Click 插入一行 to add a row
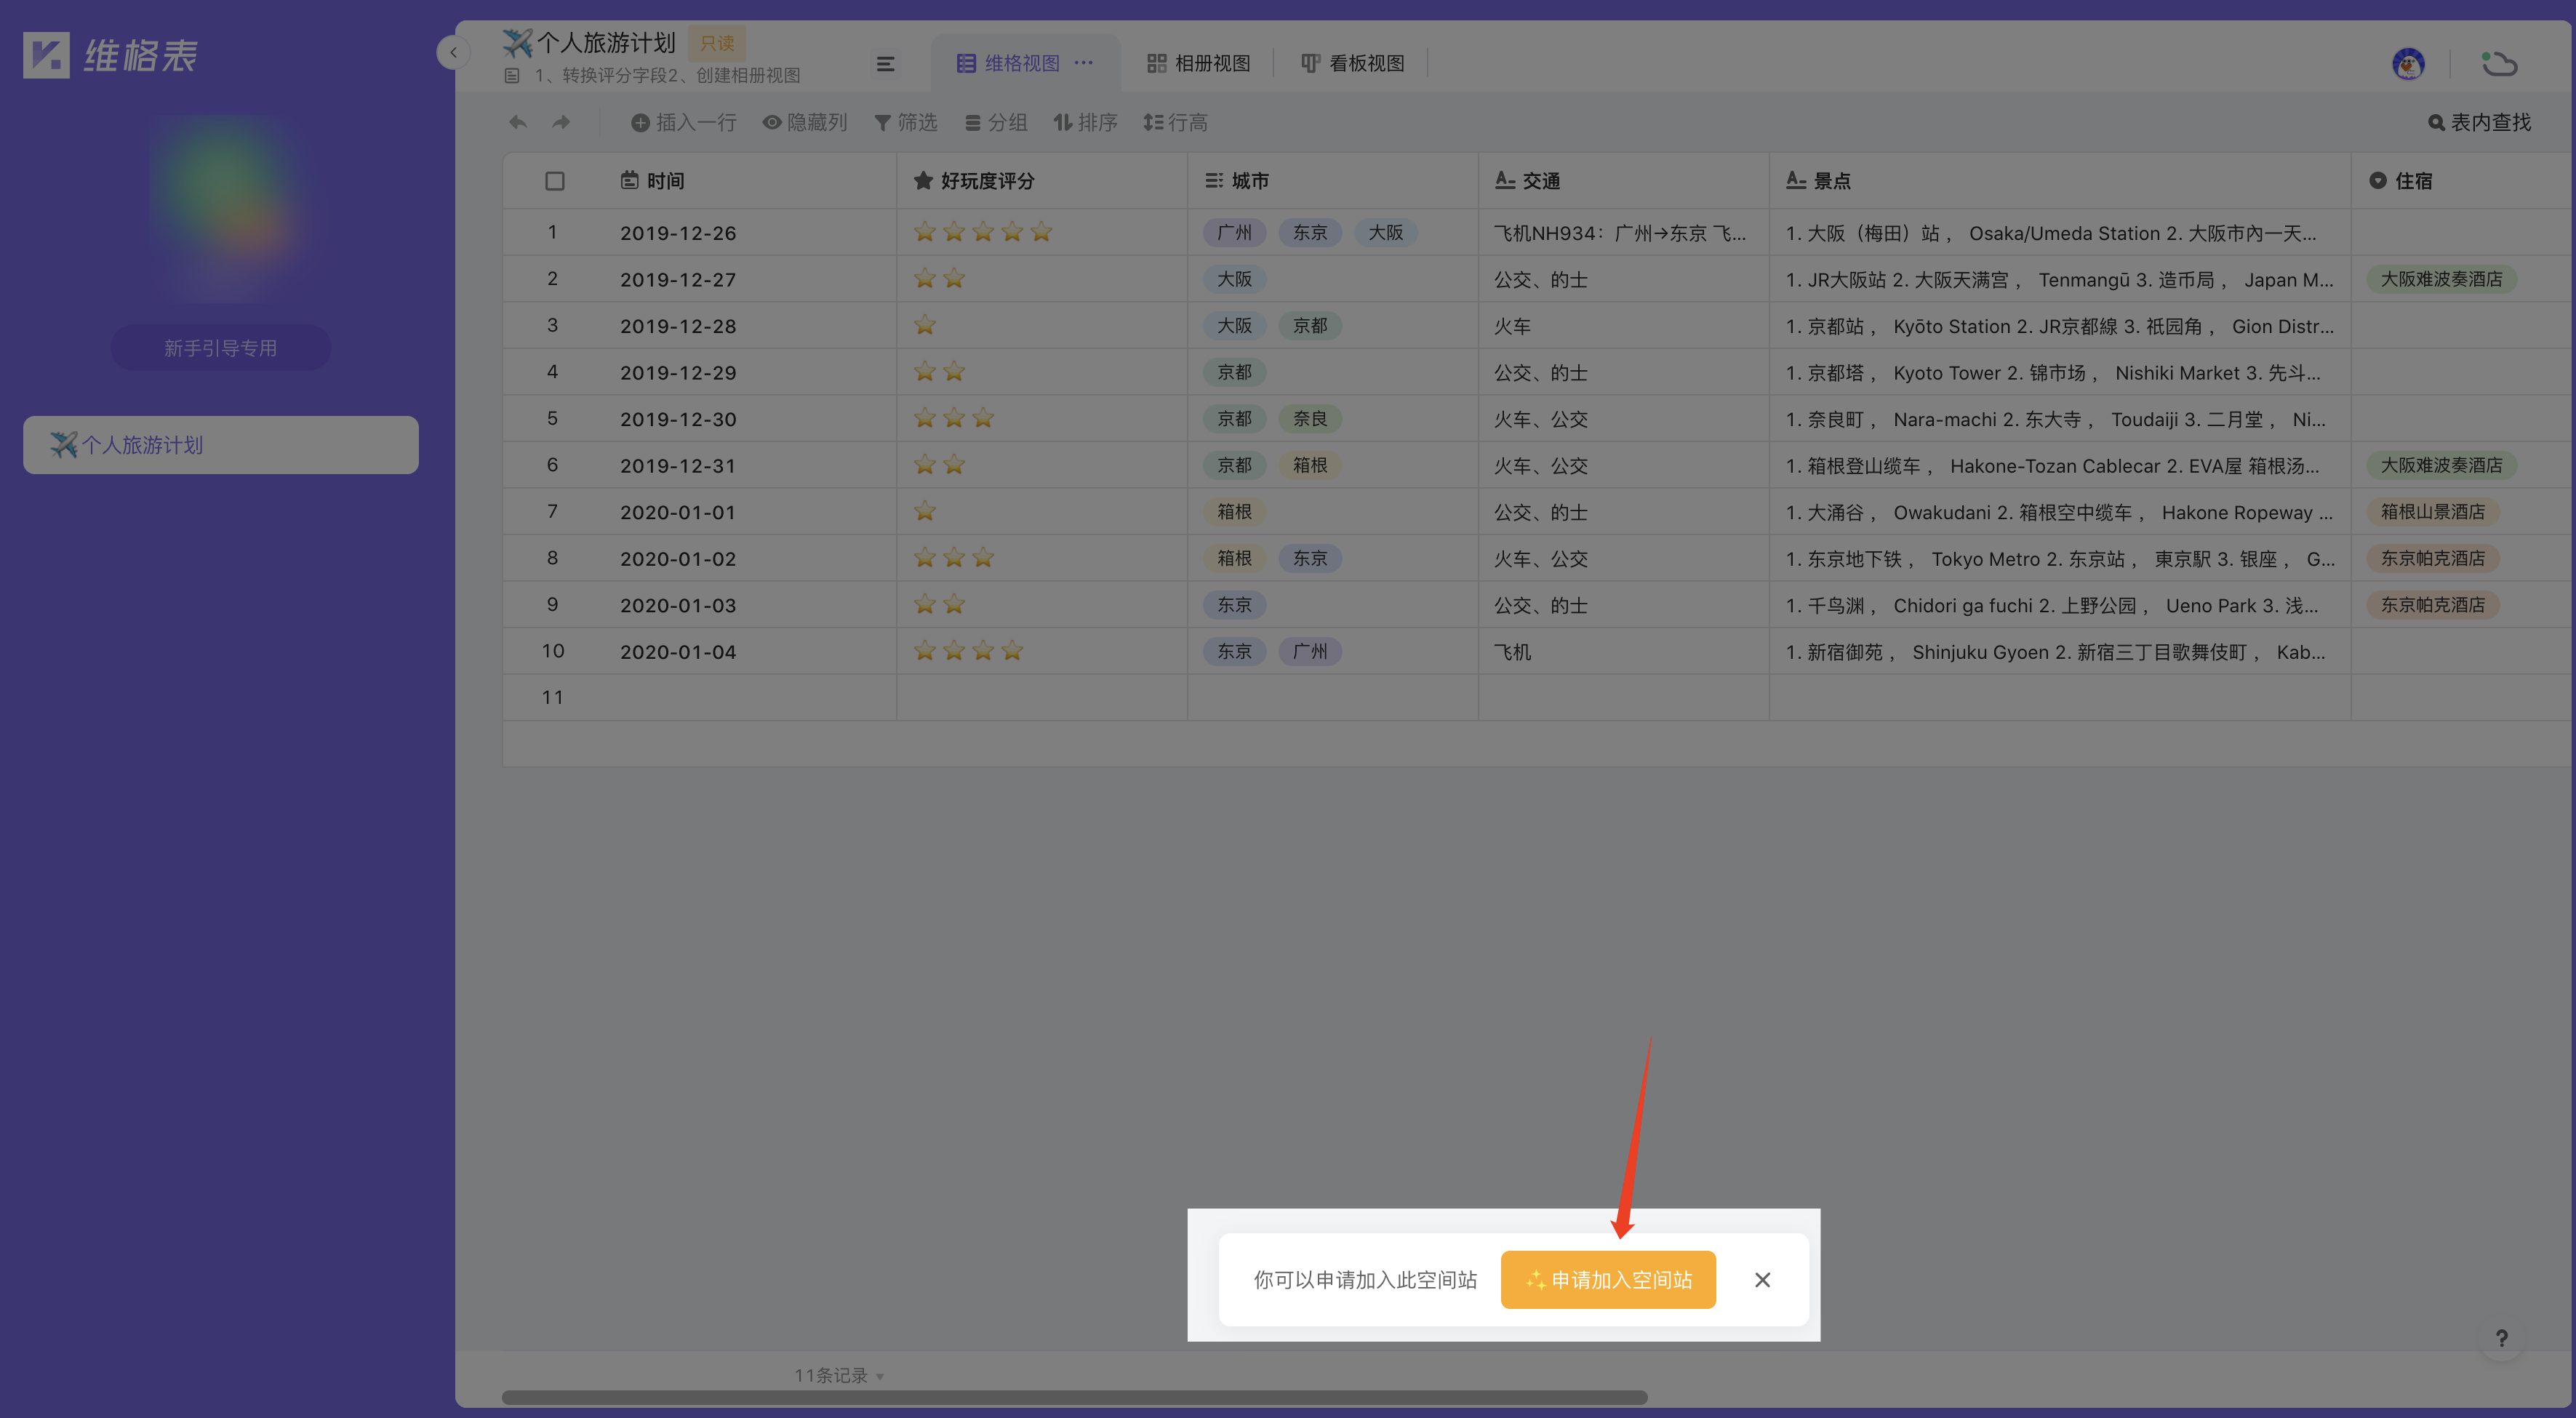Viewport: 2576px width, 1418px height. tap(684, 122)
